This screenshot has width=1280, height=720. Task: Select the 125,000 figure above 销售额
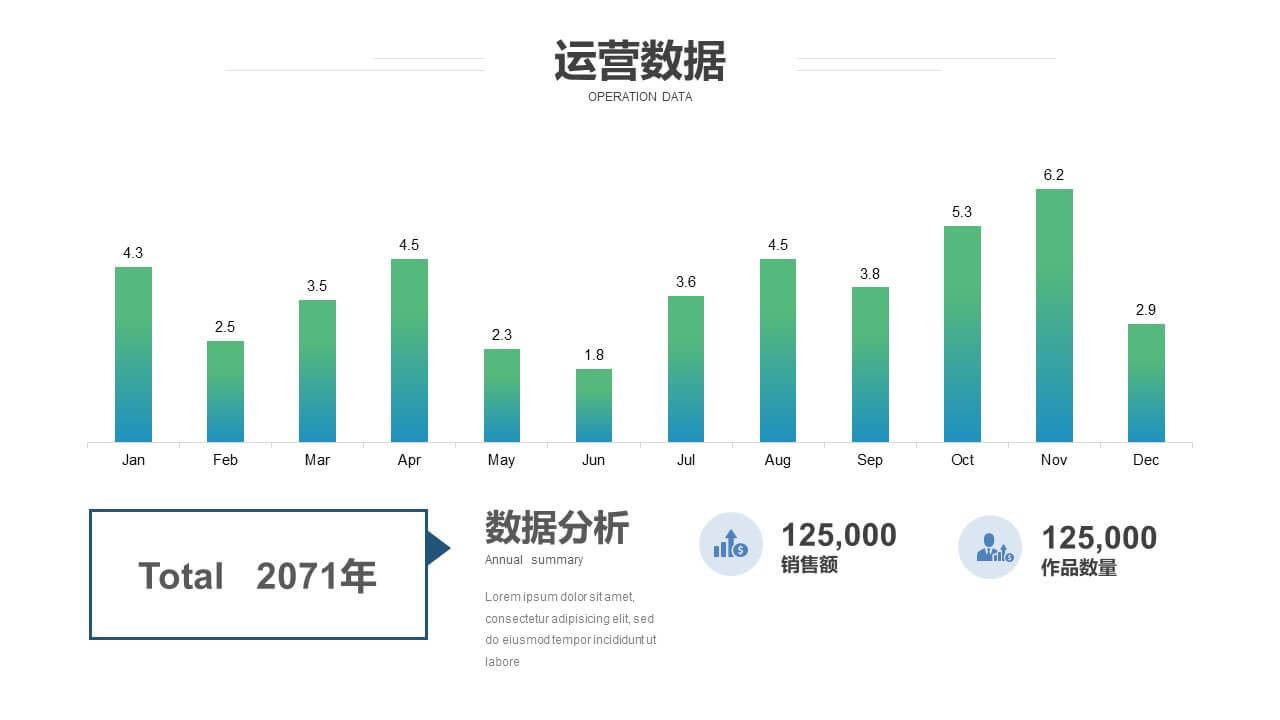(x=838, y=535)
